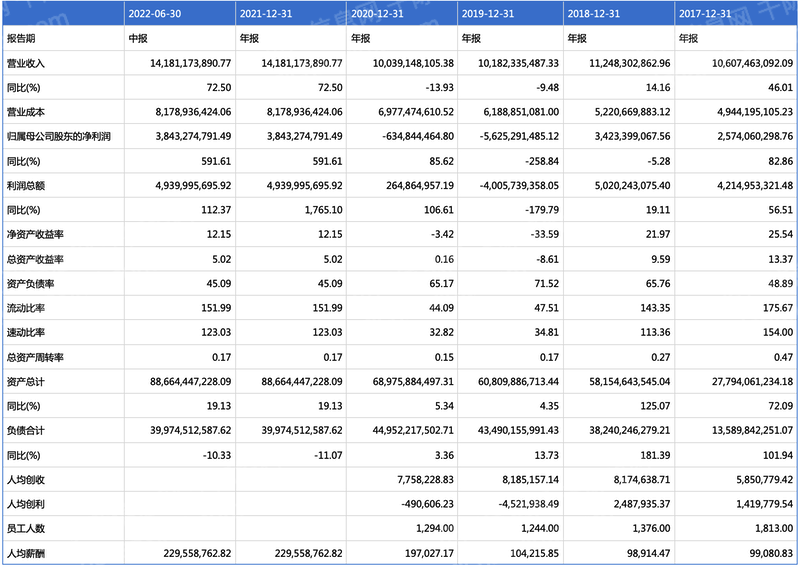Select the 人均创利 row label

[x=26, y=504]
